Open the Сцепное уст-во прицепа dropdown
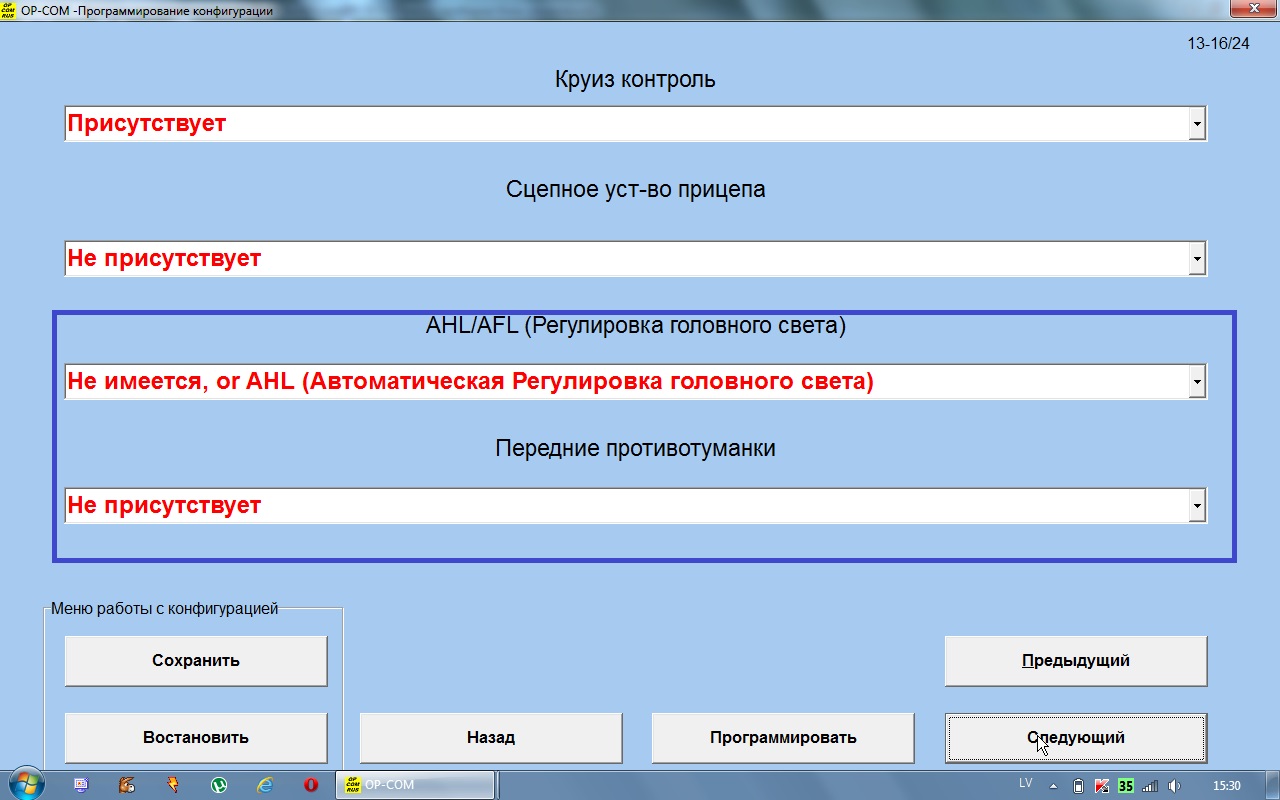The height and width of the screenshot is (800, 1280). [1196, 258]
